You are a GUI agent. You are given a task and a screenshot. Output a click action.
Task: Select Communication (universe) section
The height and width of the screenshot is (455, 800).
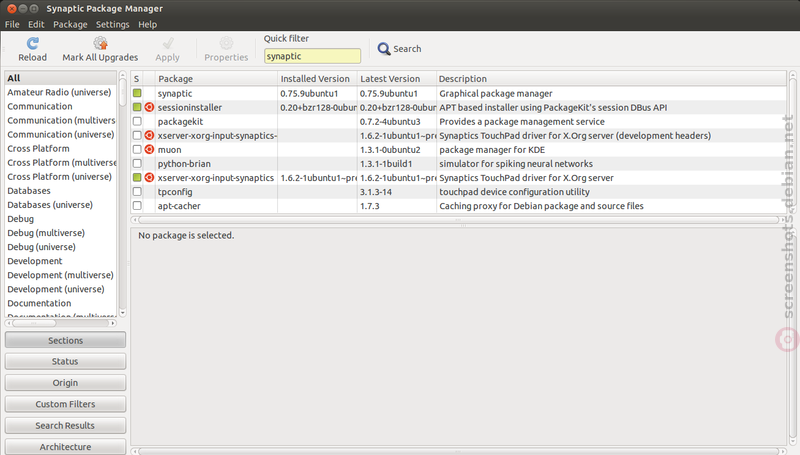coord(61,135)
